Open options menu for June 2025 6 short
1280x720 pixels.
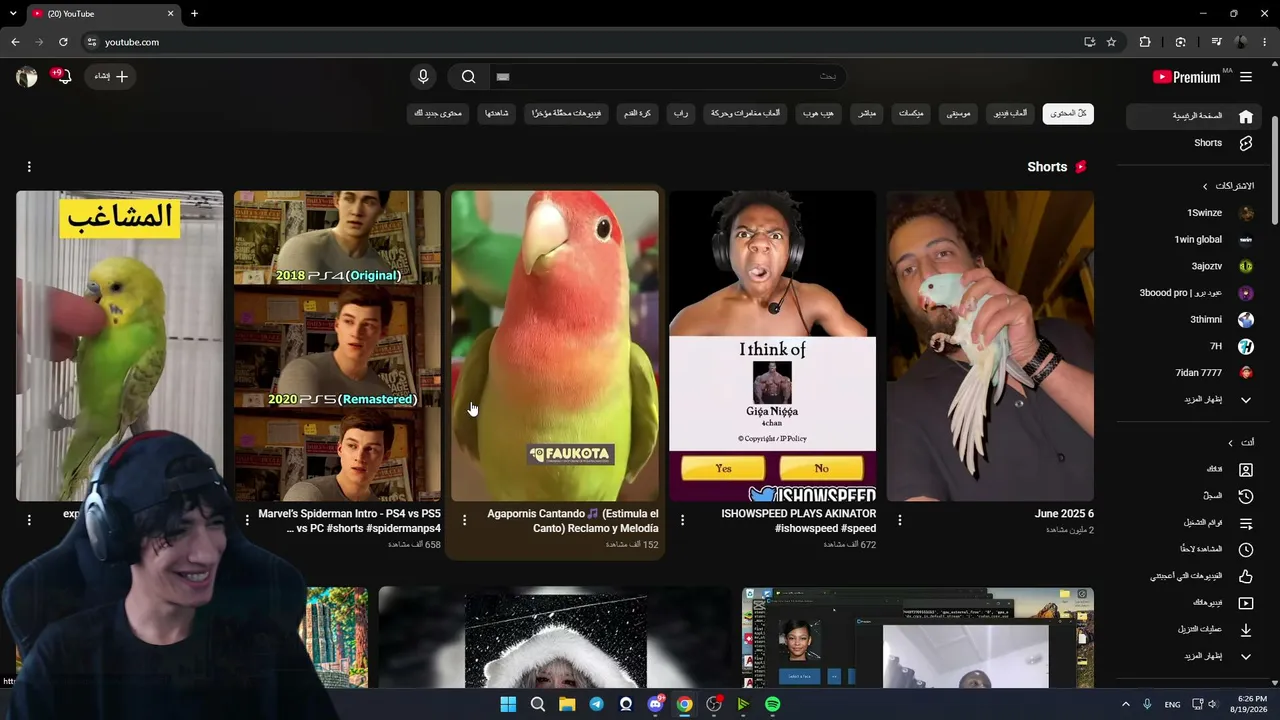pos(899,520)
